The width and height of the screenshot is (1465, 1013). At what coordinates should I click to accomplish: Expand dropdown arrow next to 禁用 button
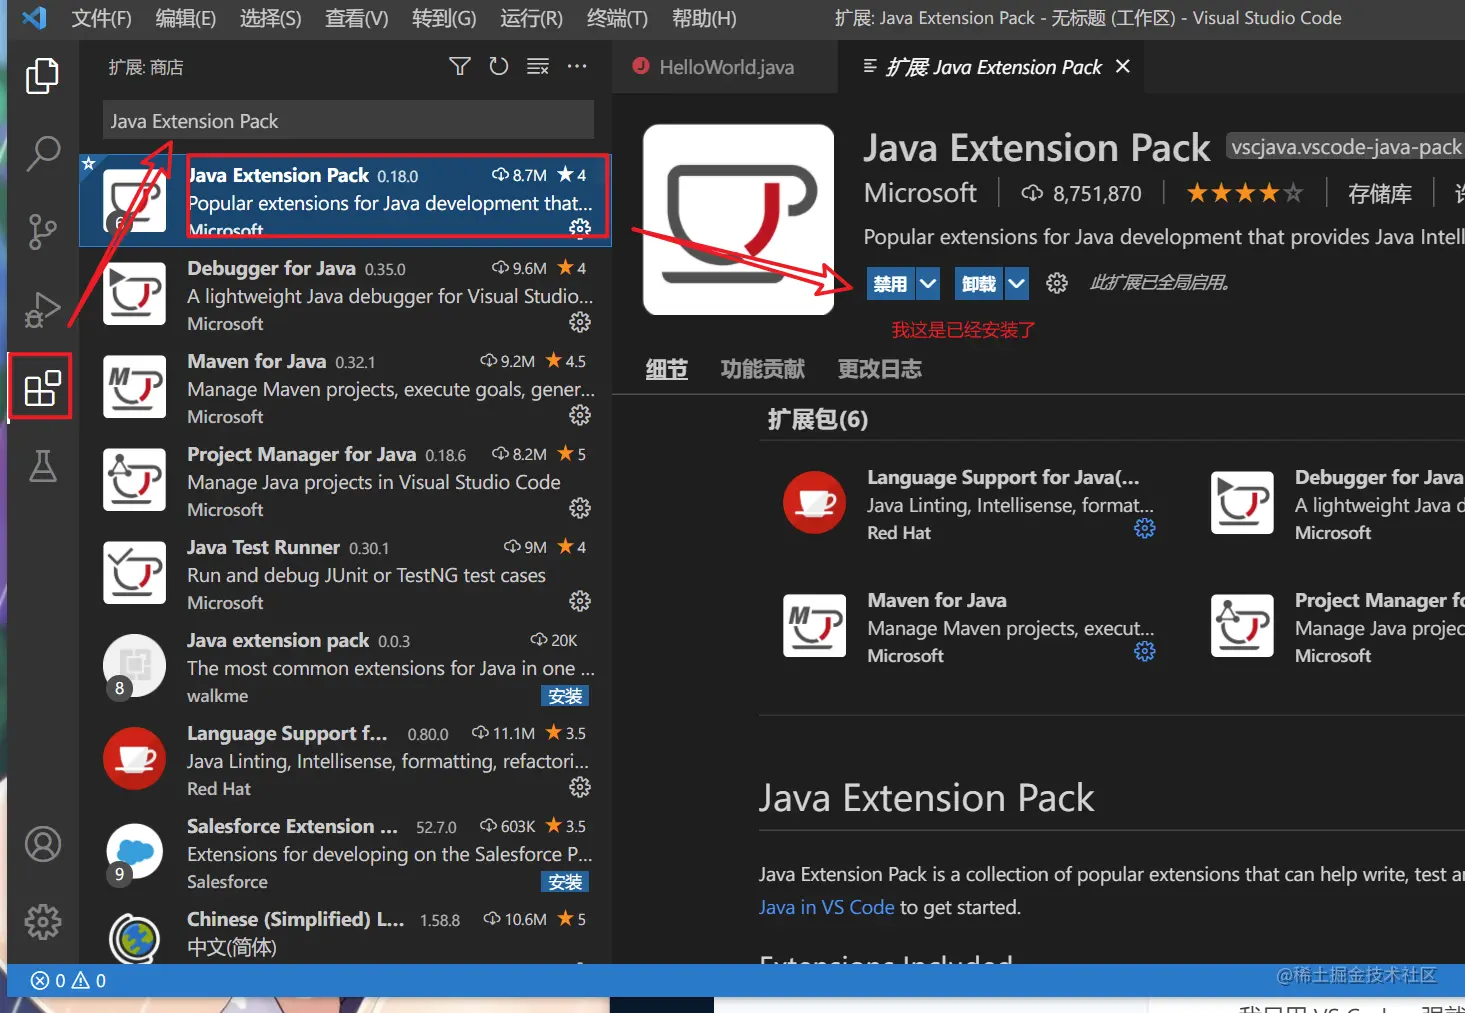pos(928,284)
